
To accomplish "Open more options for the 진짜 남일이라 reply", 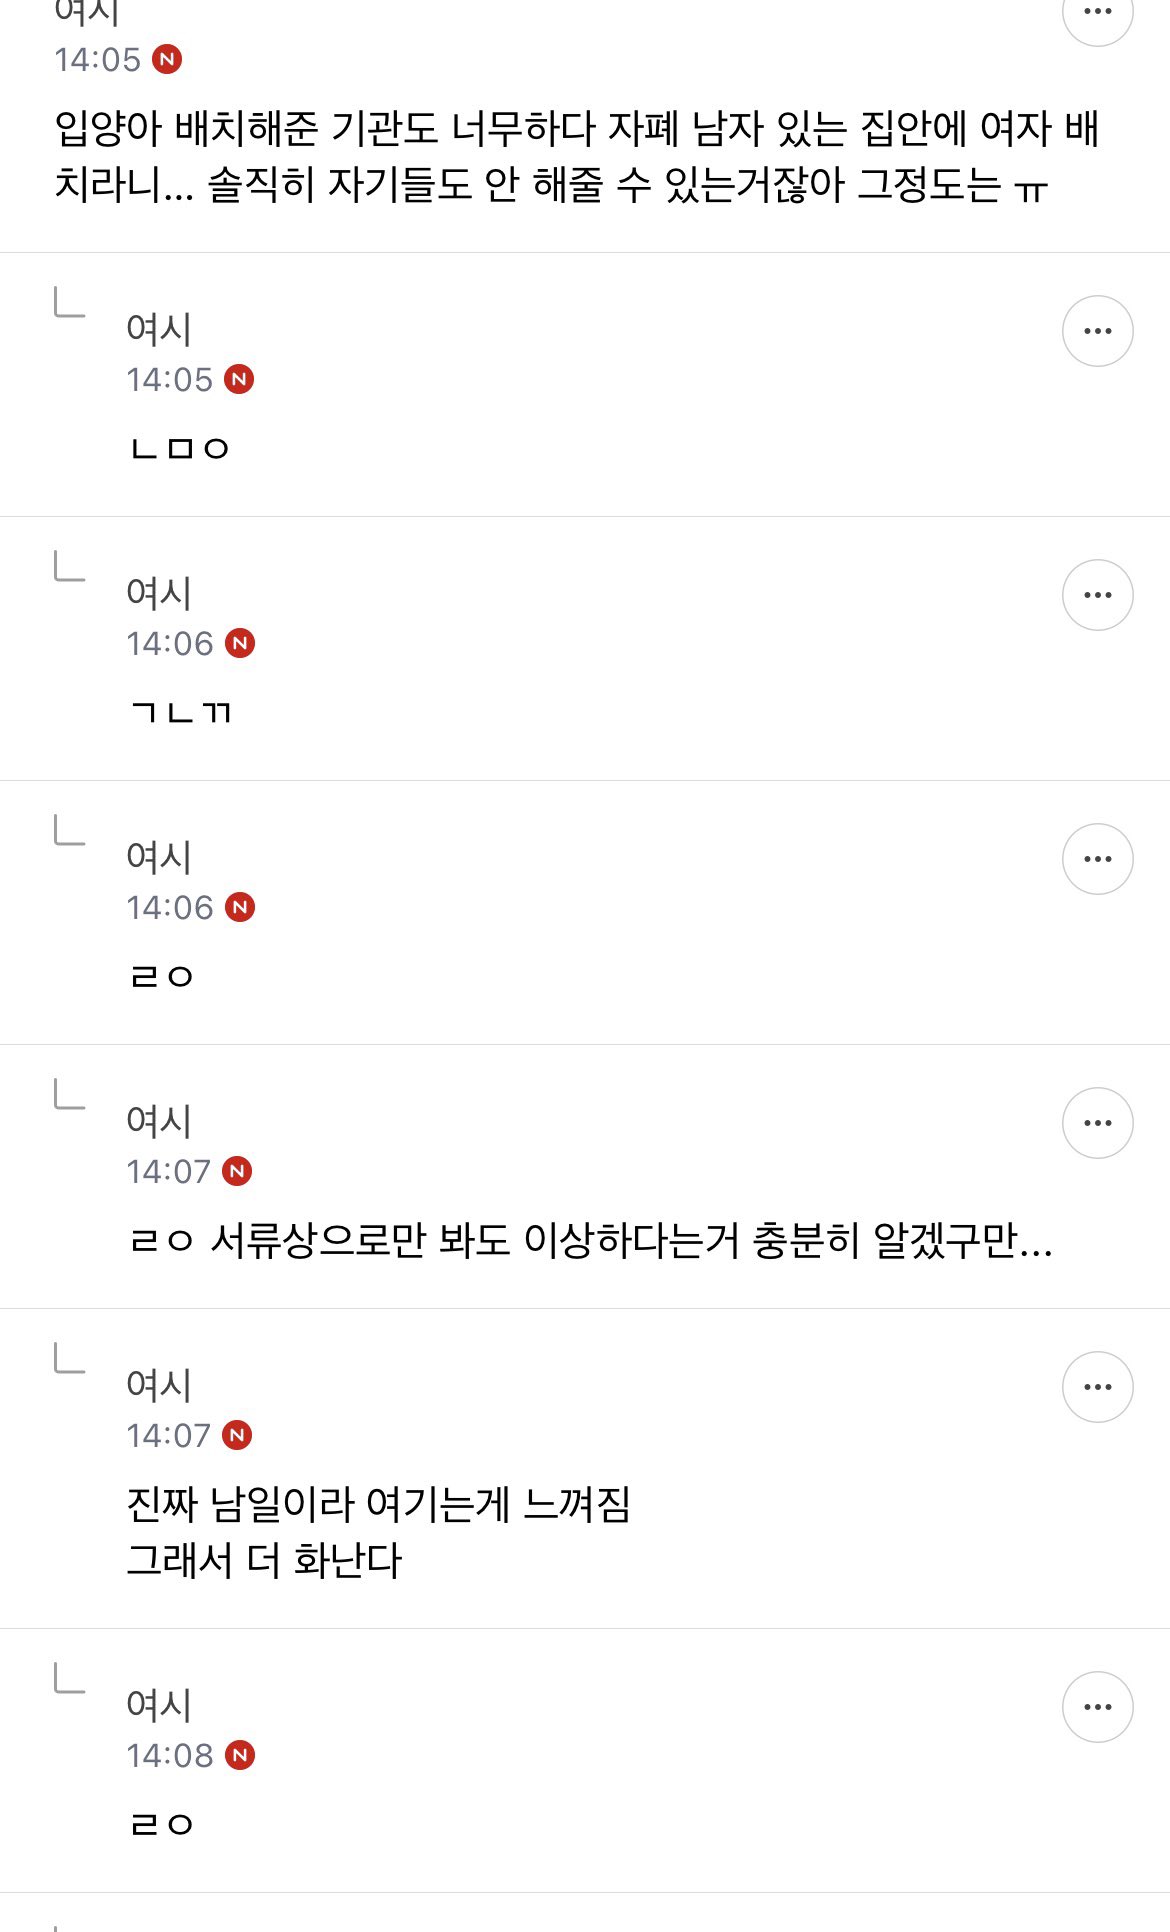I will pos(1097,1387).
